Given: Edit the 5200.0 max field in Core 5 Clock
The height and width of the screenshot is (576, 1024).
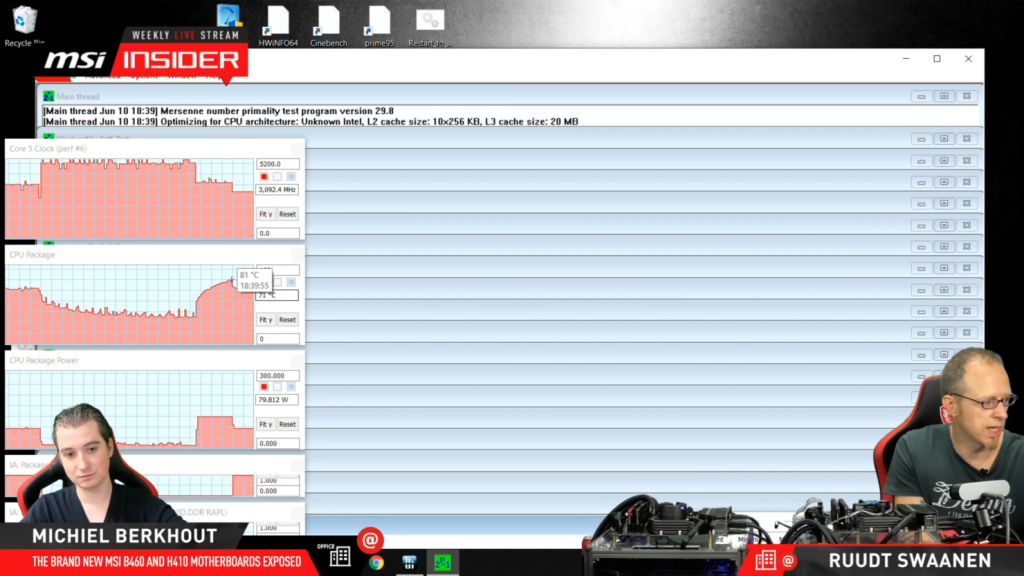Looking at the screenshot, I should [278, 164].
